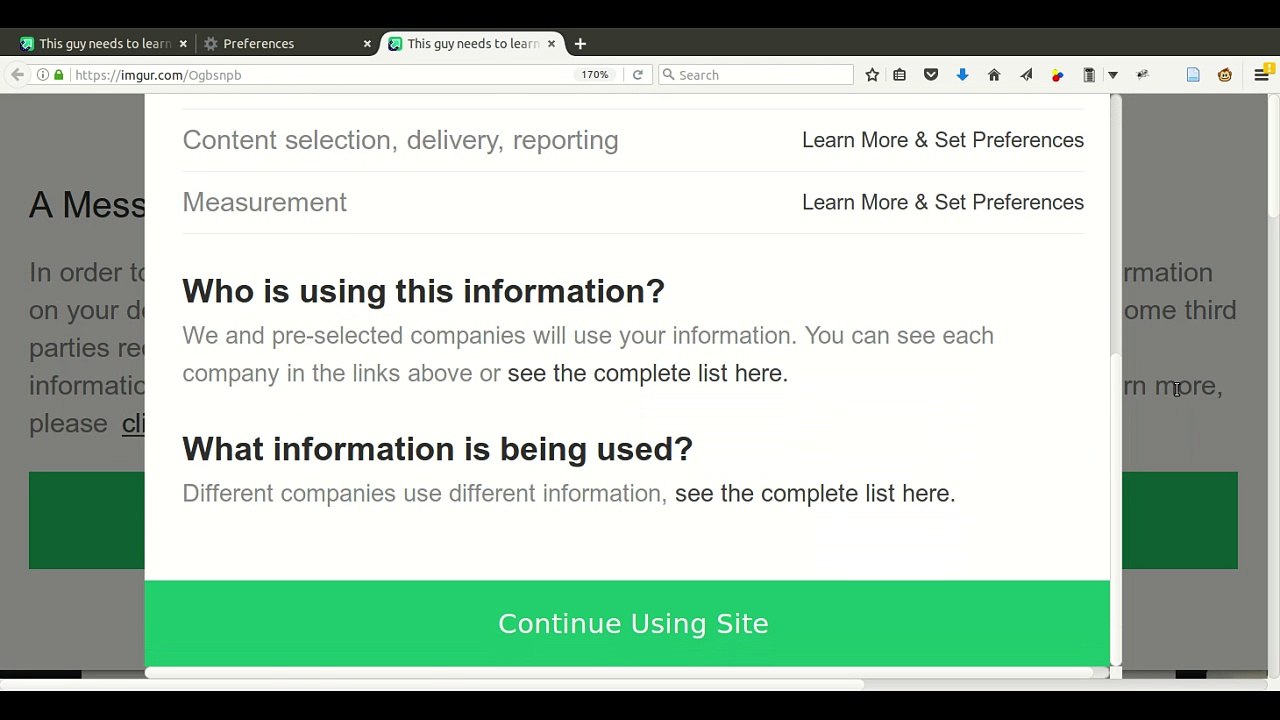The image size is (1280, 720).
Task: Click 'What information is being used?' heading
Action: (437, 449)
